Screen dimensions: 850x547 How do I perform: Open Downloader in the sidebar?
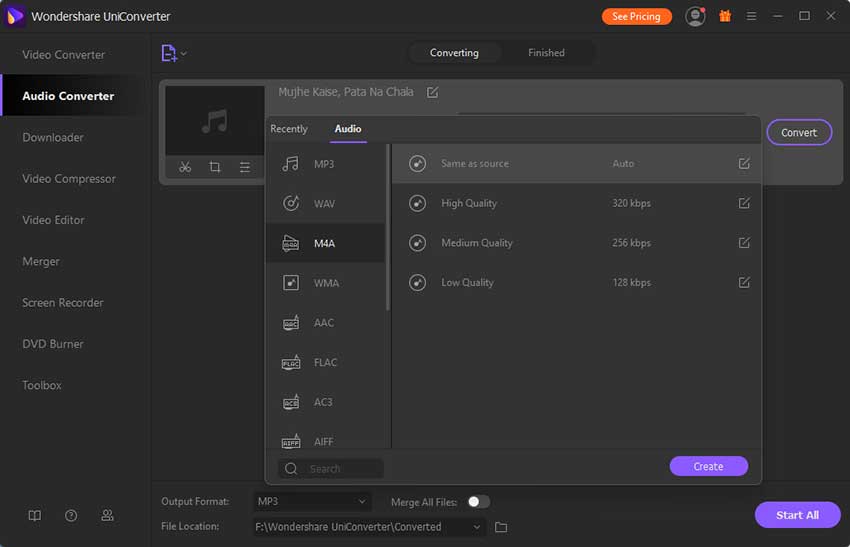(x=53, y=137)
